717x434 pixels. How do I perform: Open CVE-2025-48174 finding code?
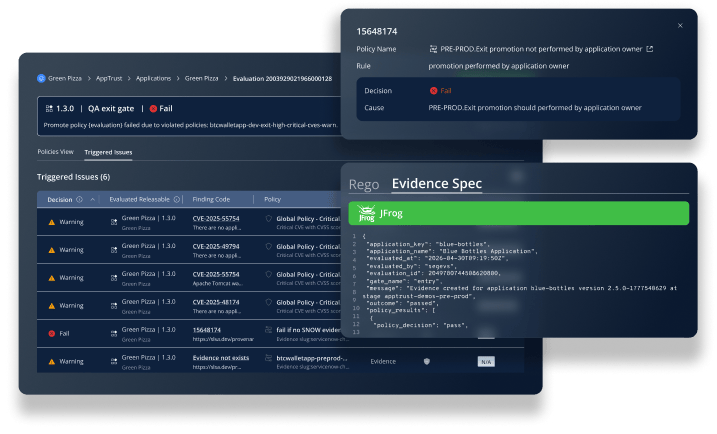tap(216, 302)
